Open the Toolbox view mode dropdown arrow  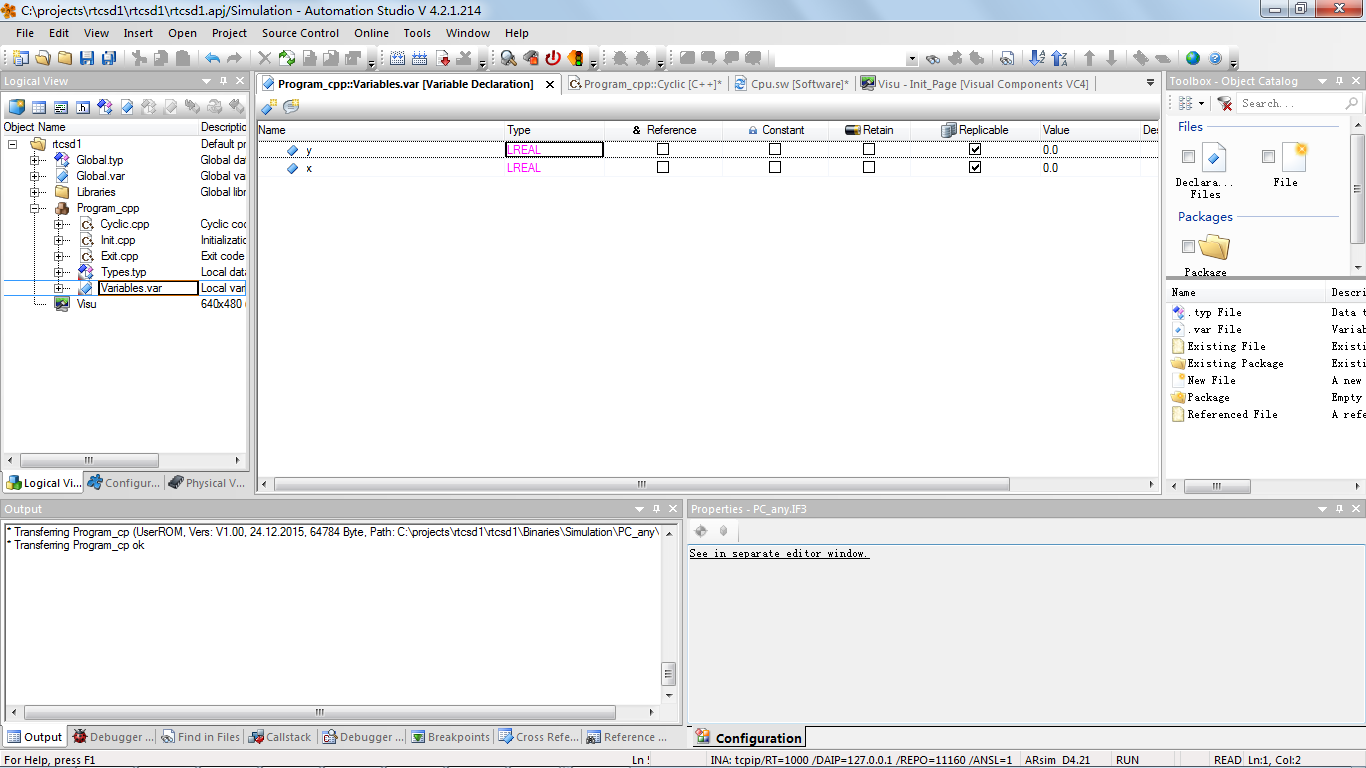coord(1200,103)
